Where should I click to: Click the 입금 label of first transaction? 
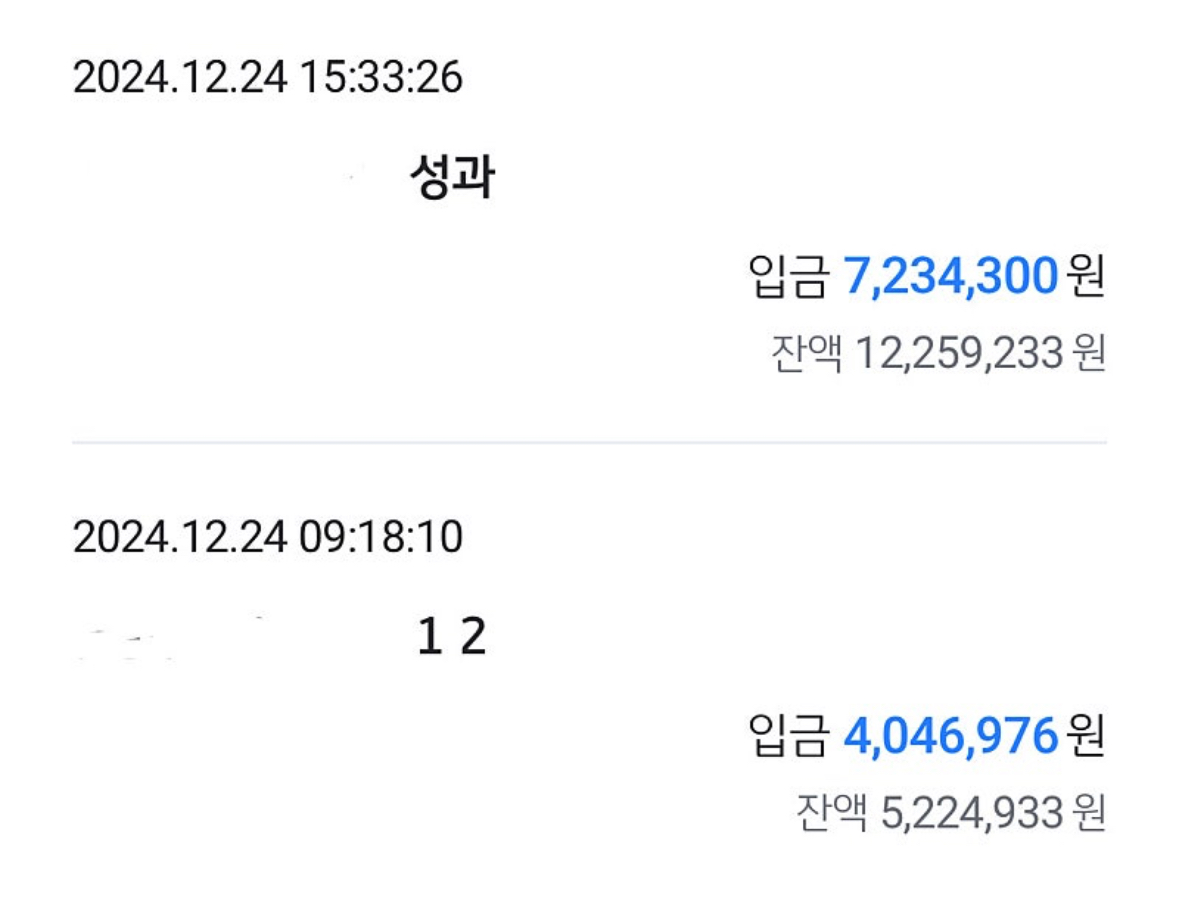coord(788,276)
